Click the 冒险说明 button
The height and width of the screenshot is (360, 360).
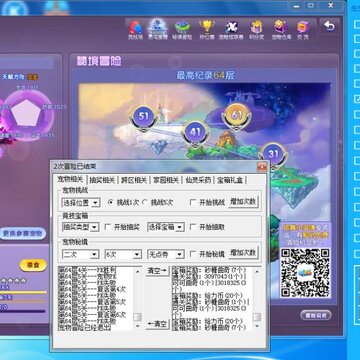[316, 315]
